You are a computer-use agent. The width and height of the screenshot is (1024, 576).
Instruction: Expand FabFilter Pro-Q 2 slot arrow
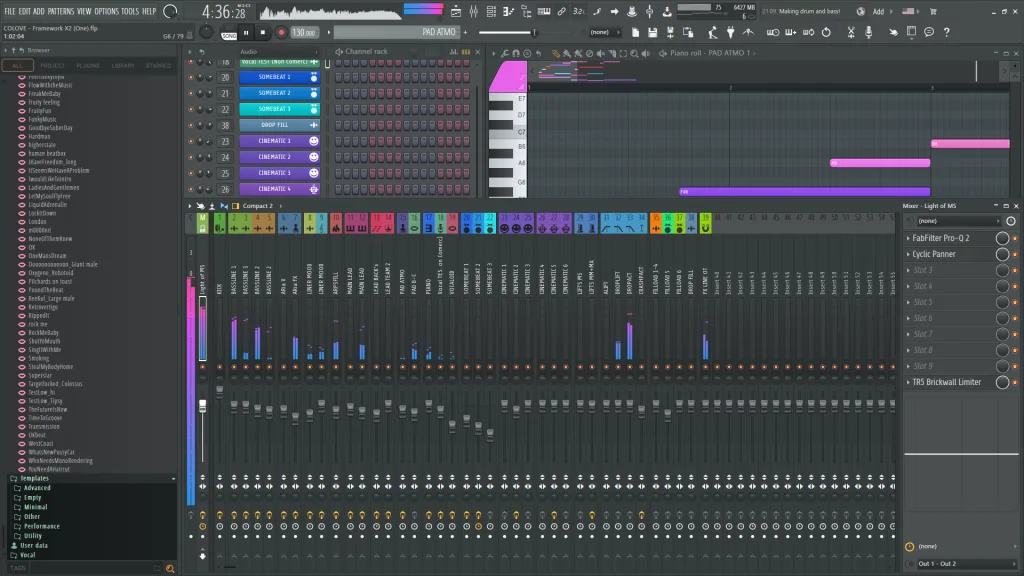pyautogui.click(x=908, y=238)
